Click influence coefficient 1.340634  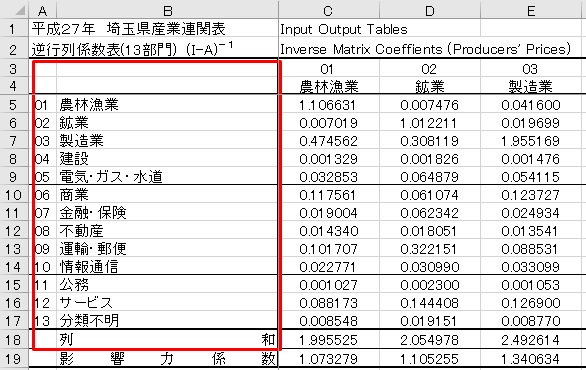[531, 359]
